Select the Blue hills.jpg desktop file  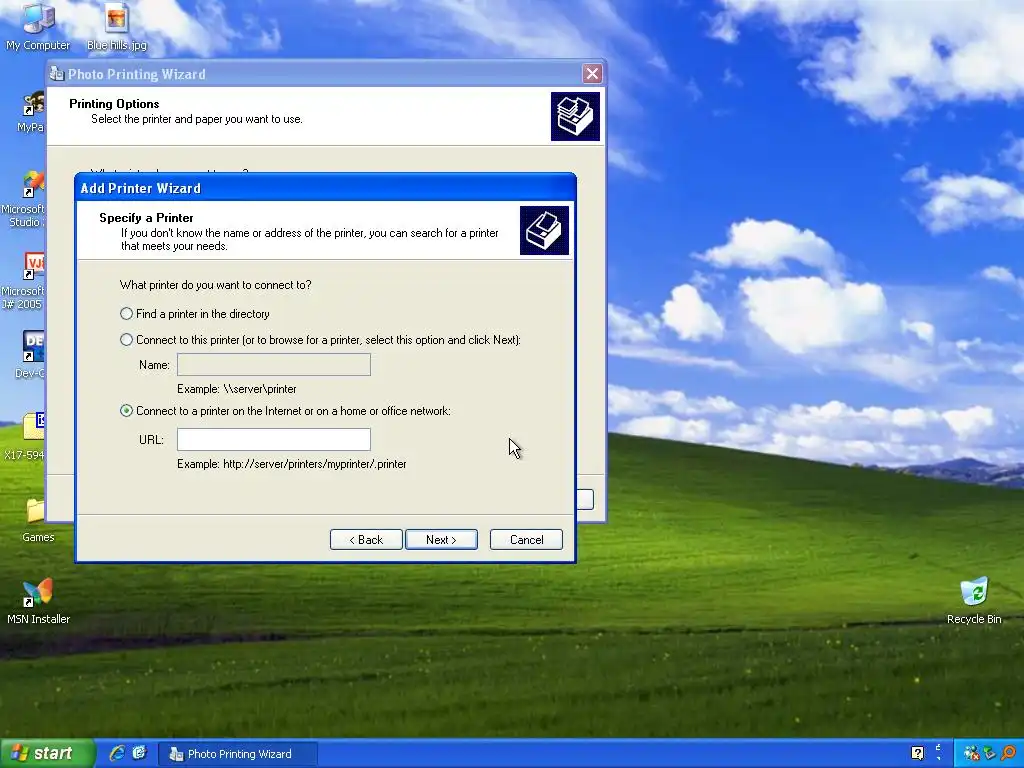click(117, 27)
